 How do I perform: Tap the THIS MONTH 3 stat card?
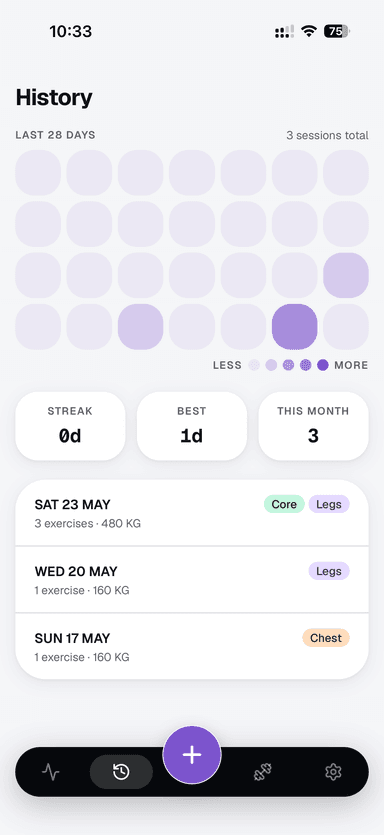[x=313, y=426]
